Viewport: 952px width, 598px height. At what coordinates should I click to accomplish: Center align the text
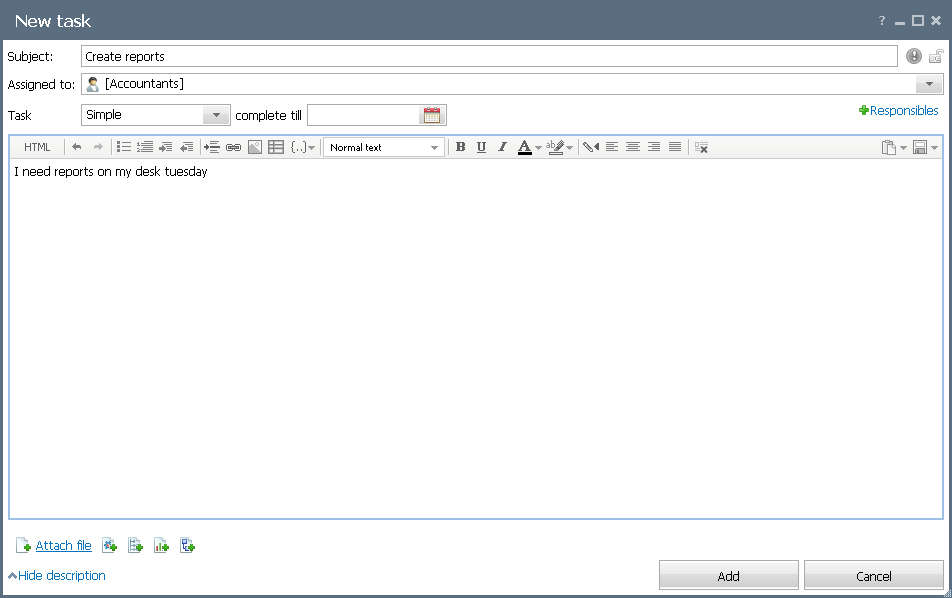click(633, 147)
